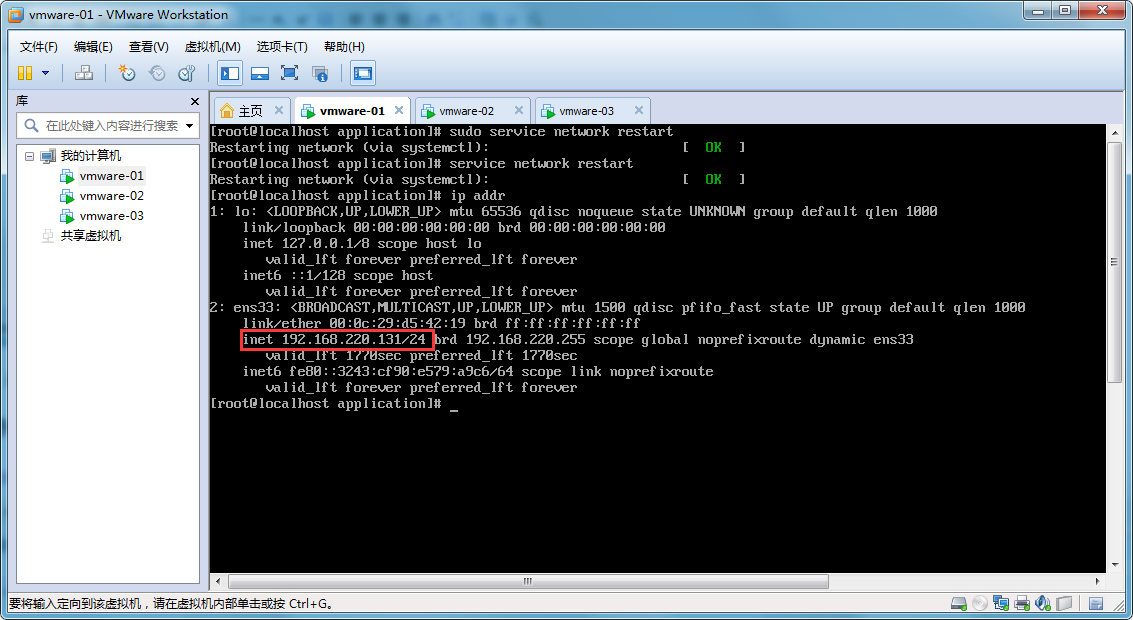
Task: Open the 查看(V) menu
Action: (149, 46)
